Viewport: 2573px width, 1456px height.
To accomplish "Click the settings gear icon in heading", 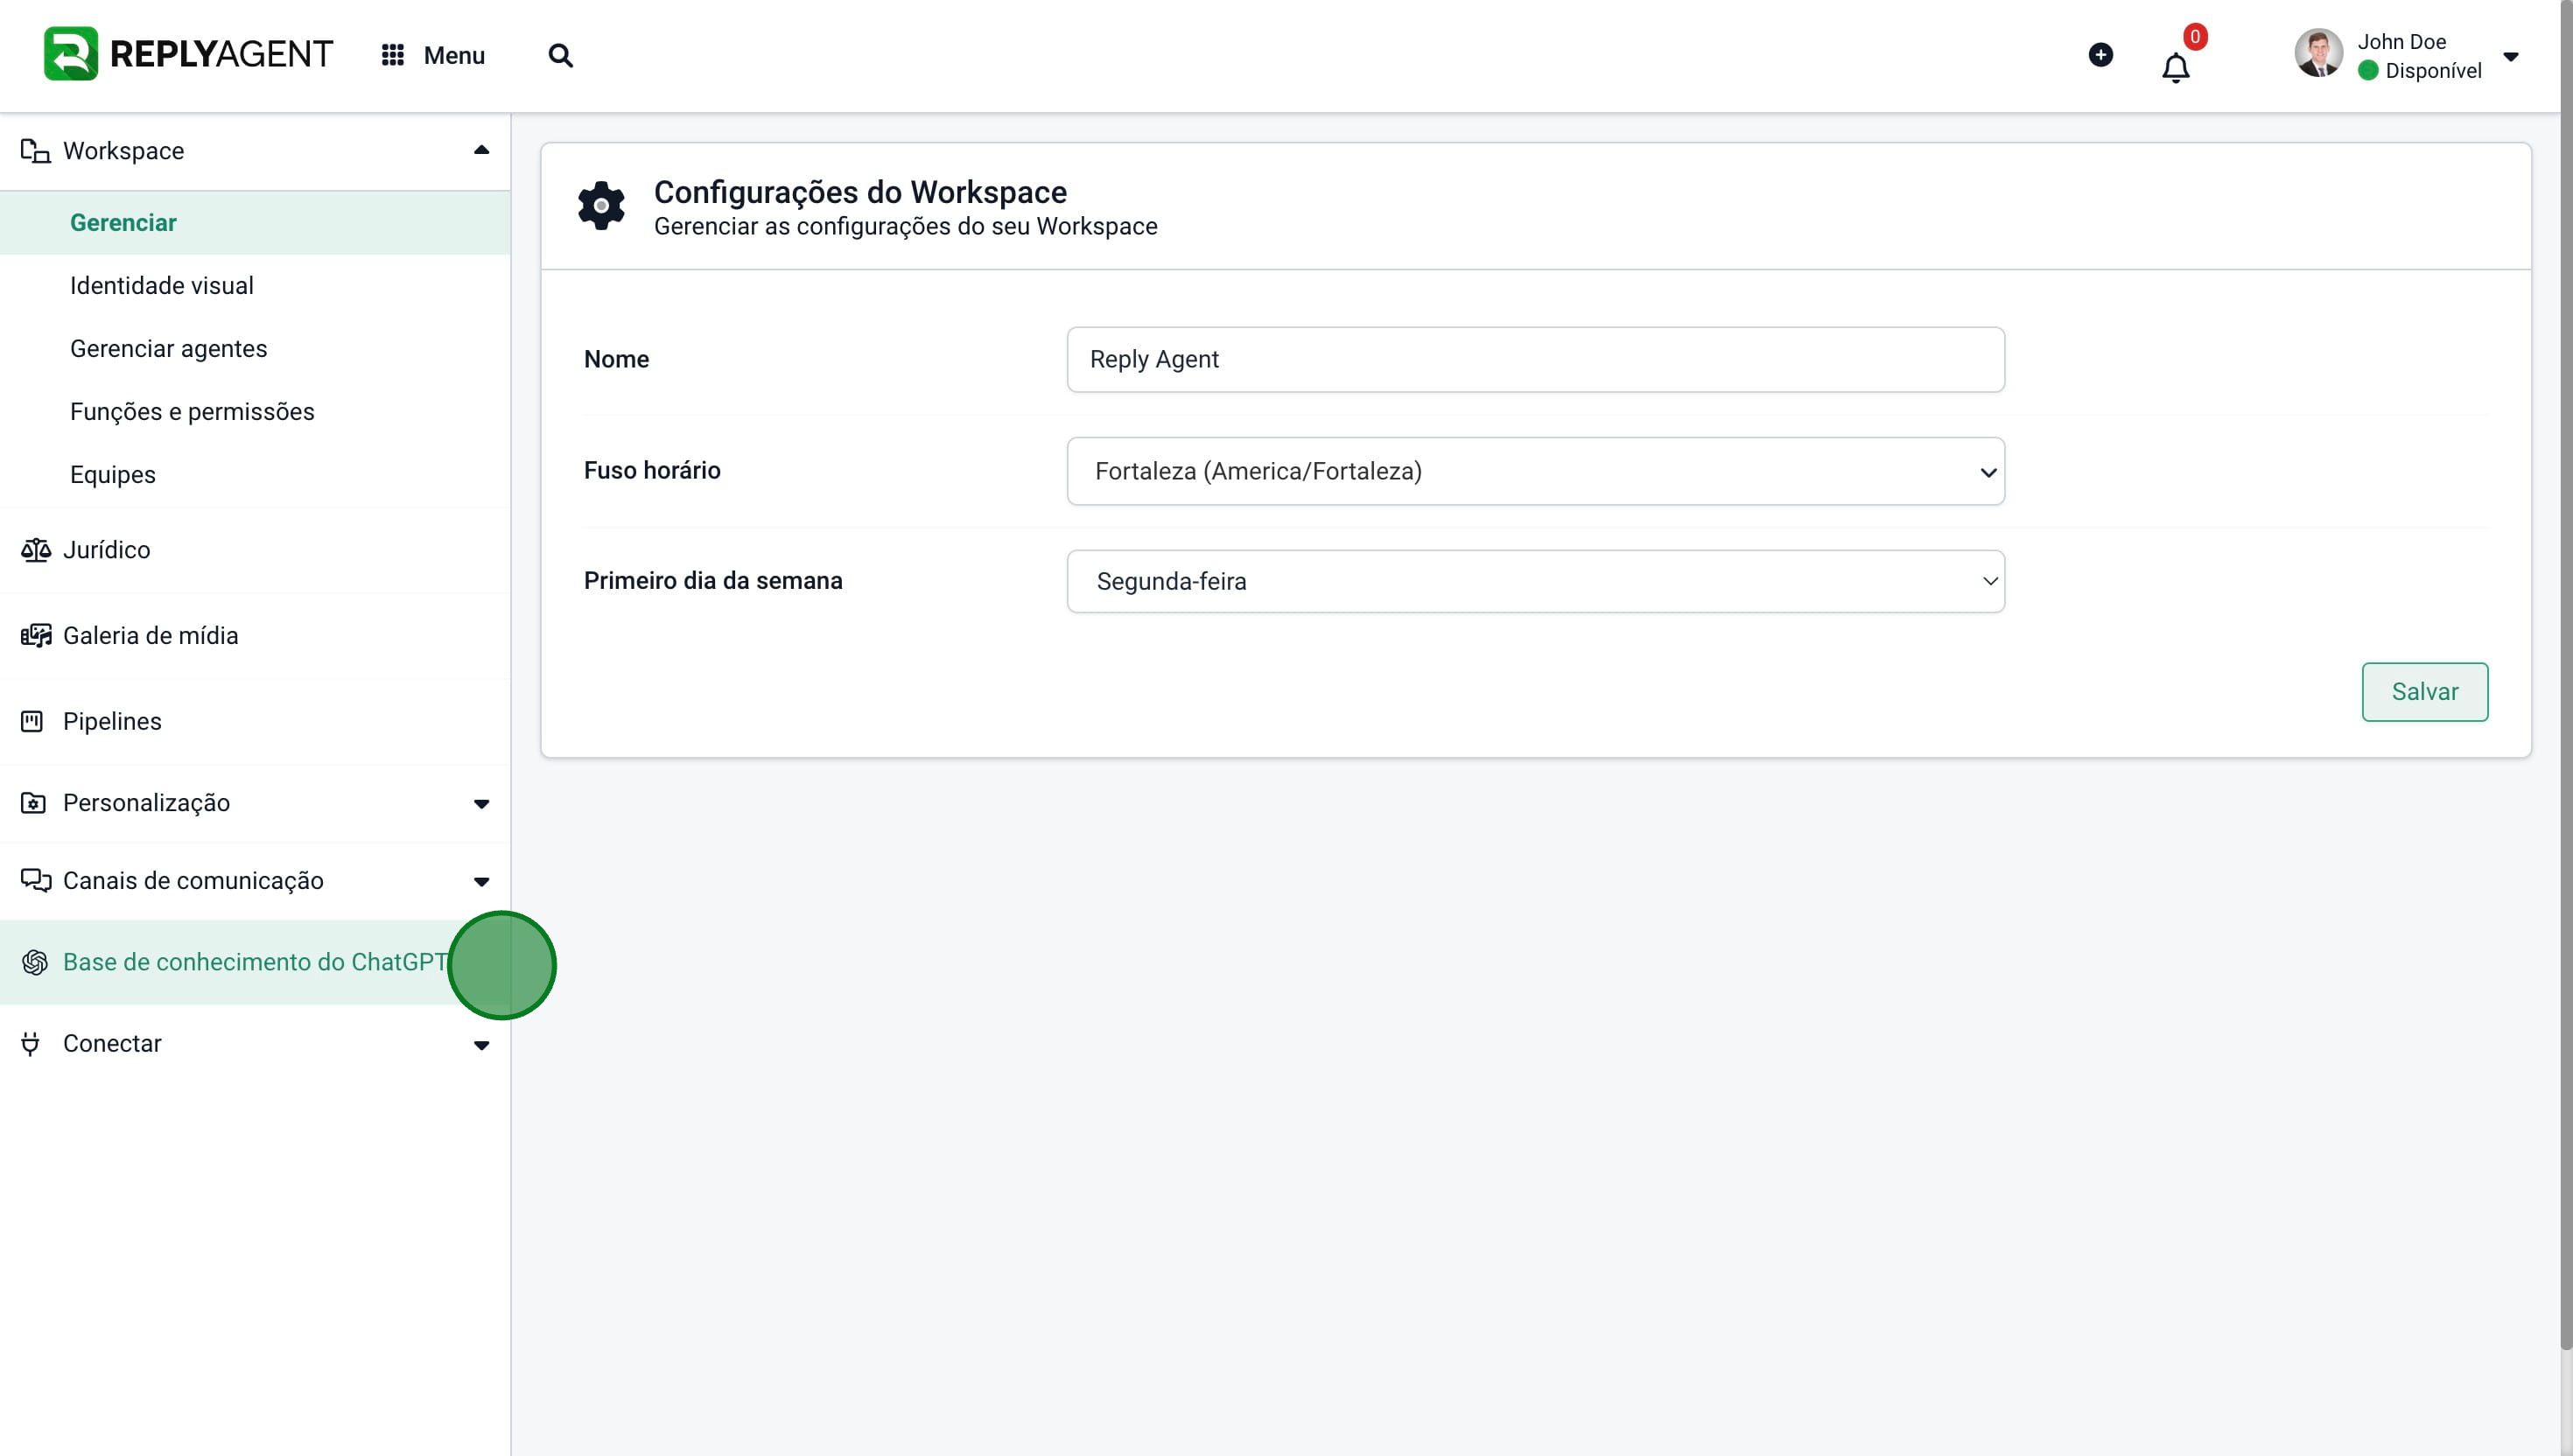I will (601, 206).
